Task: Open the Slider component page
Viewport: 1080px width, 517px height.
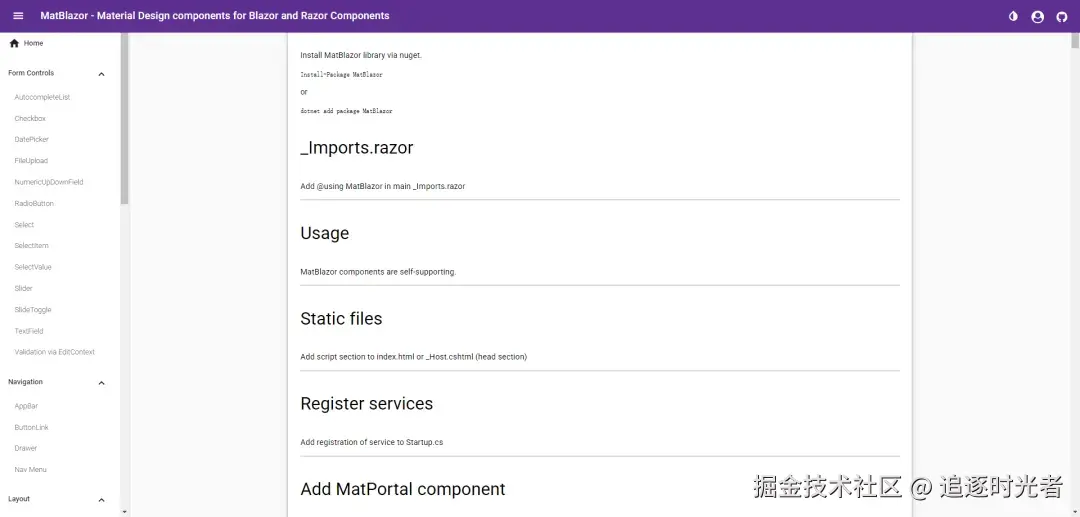Action: click(x=23, y=288)
